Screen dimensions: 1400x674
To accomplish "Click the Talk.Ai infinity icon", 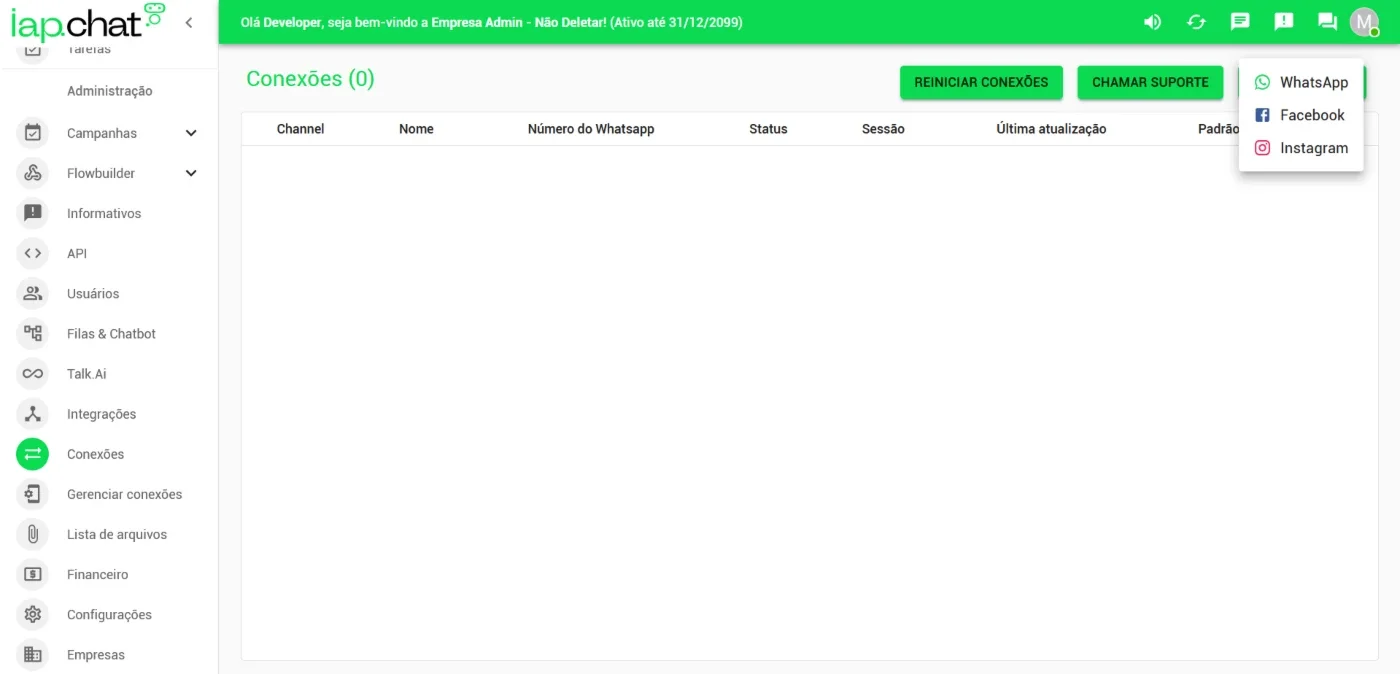I will 33,373.
